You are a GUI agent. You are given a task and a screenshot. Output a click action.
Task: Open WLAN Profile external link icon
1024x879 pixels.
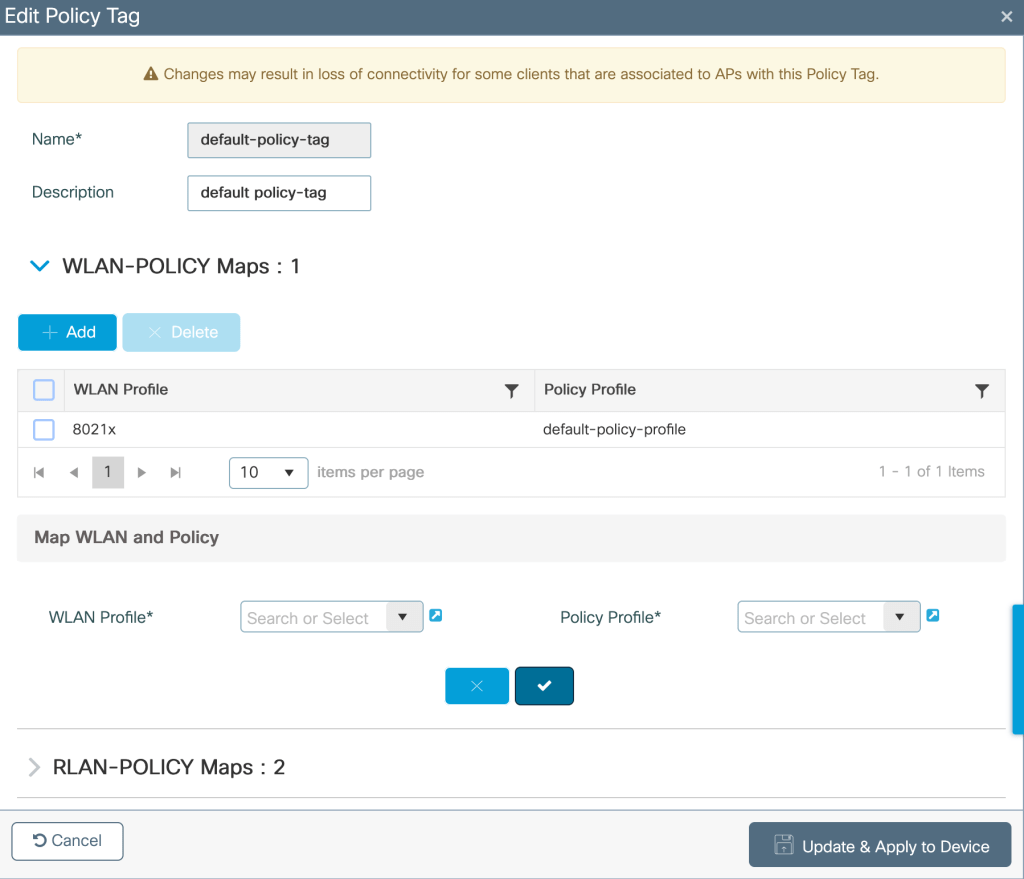click(x=435, y=616)
